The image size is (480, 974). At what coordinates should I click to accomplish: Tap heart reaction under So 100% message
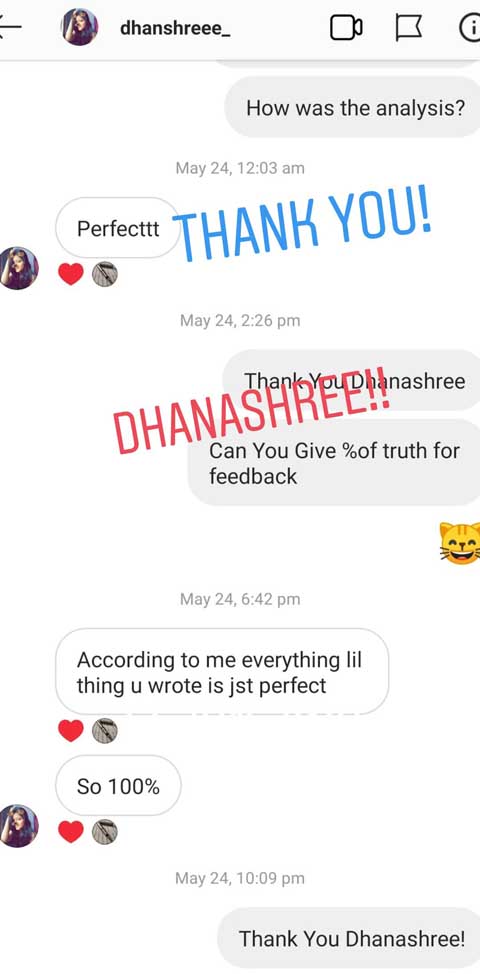tap(71, 831)
